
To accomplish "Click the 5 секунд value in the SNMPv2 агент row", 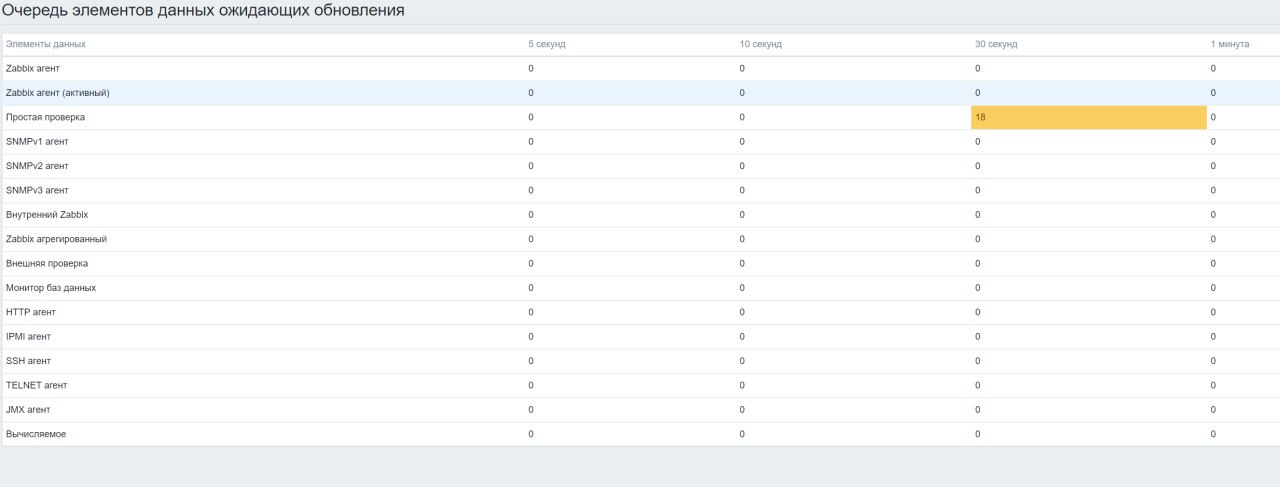I will coord(531,166).
